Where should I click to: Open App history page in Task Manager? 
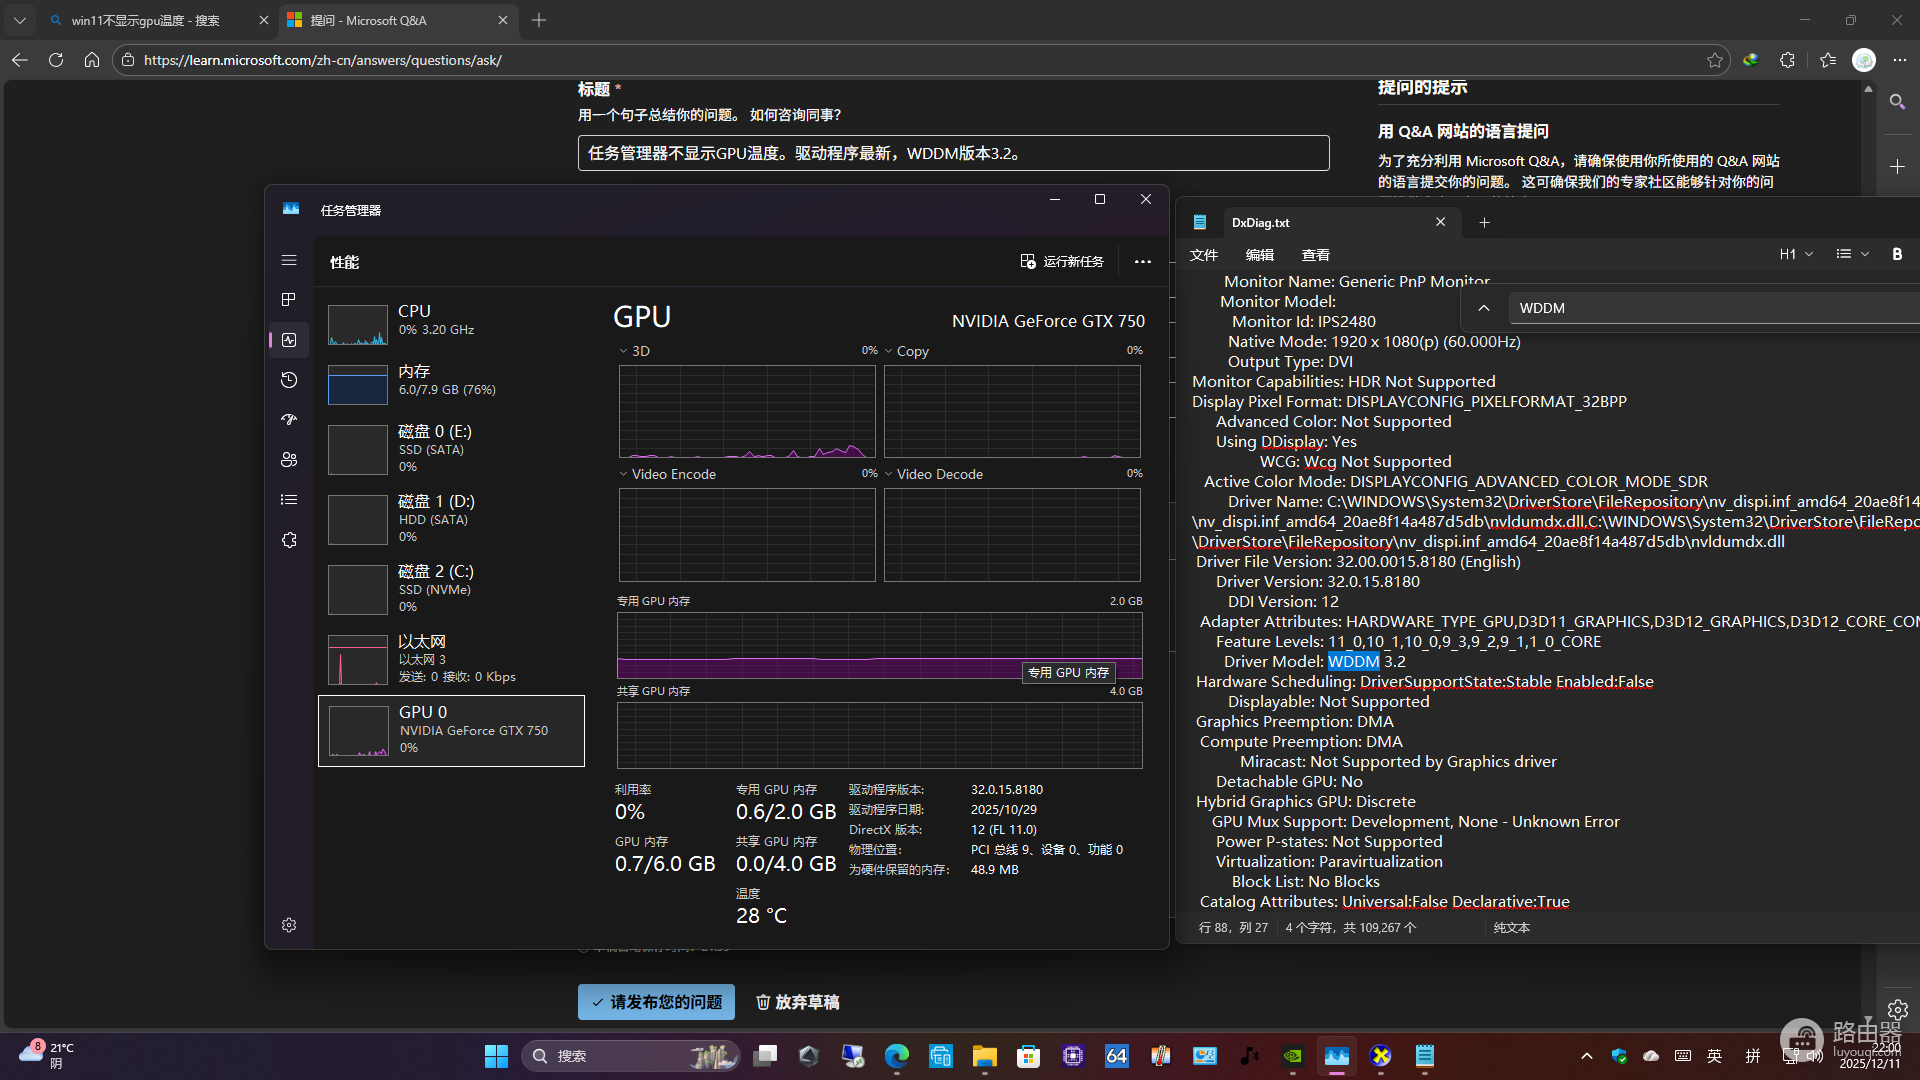tap(289, 380)
